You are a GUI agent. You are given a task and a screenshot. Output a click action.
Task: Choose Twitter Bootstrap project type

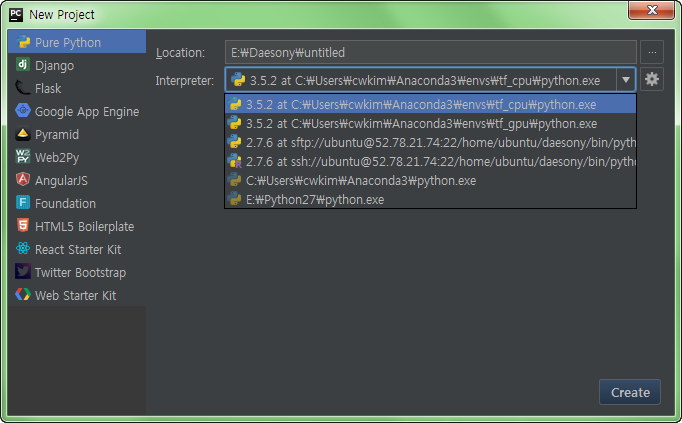77,273
